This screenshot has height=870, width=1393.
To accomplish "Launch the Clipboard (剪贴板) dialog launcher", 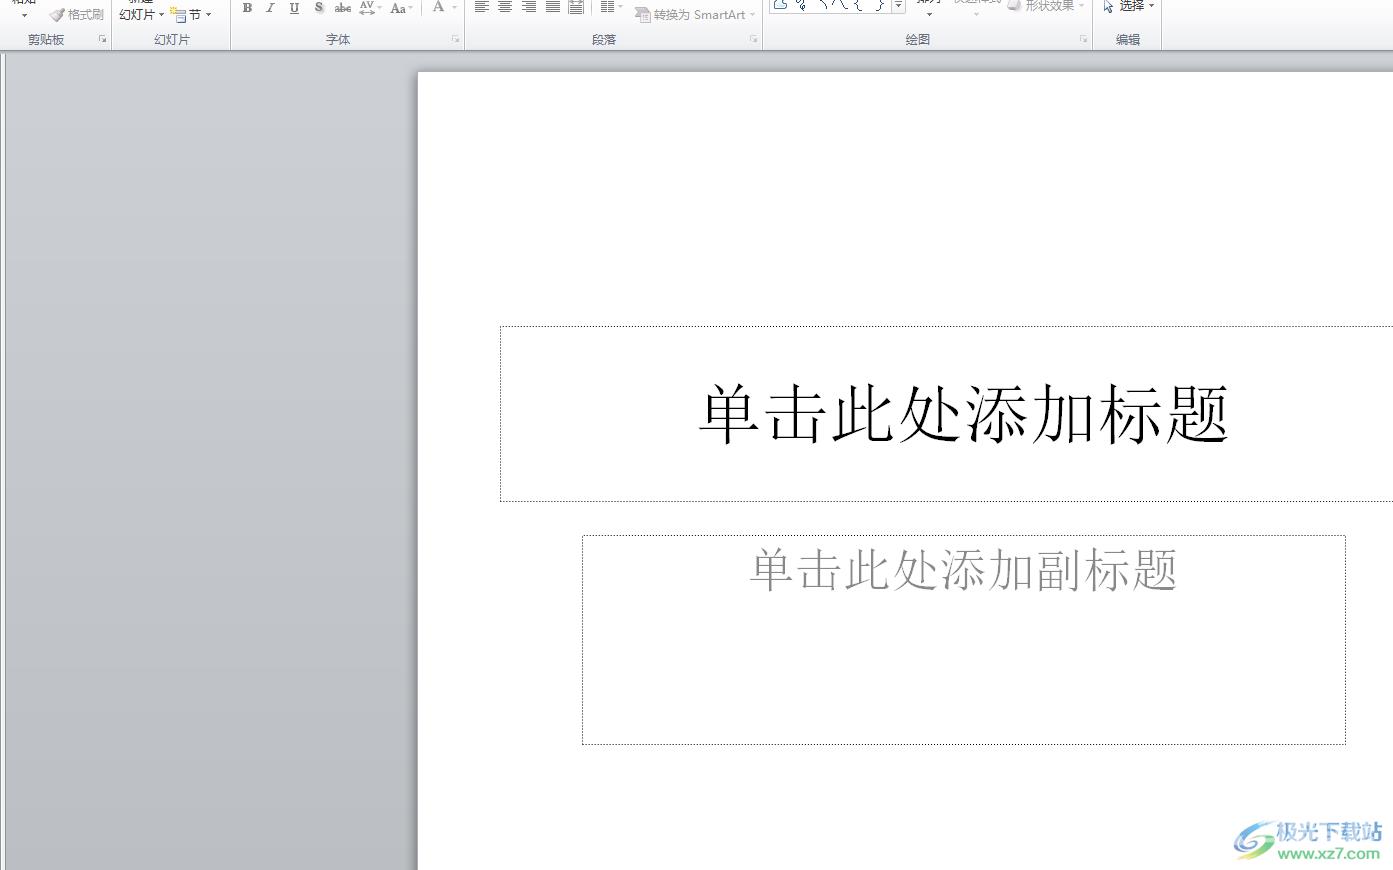I will click(102, 39).
